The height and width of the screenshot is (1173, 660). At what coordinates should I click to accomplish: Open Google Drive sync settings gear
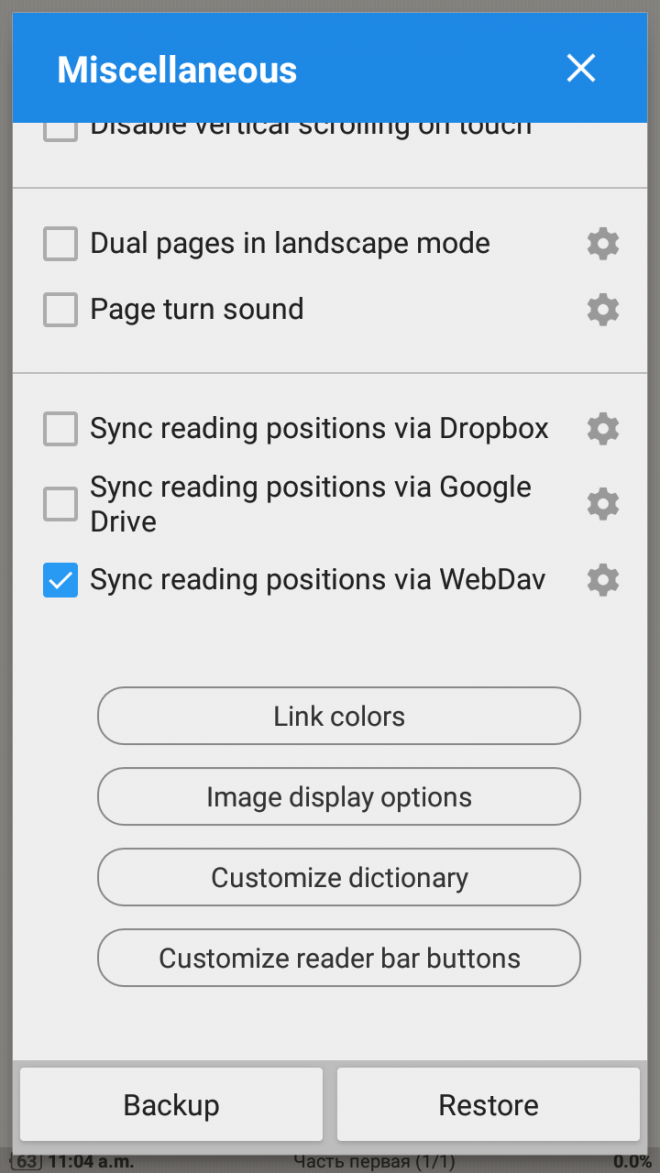(603, 503)
